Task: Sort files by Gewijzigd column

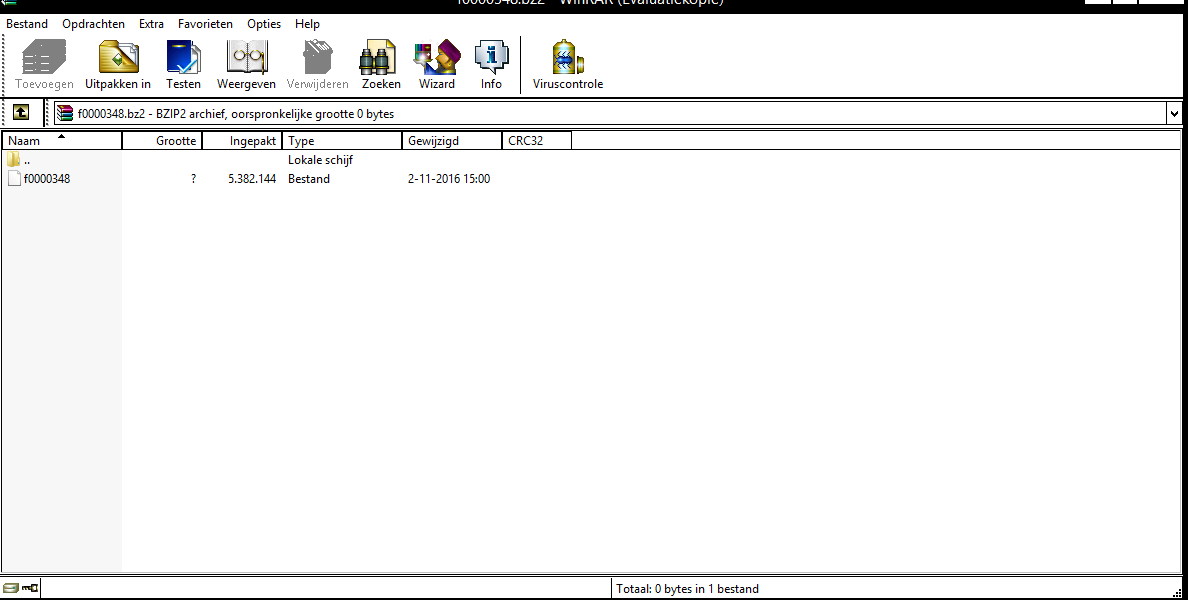Action: tap(452, 140)
